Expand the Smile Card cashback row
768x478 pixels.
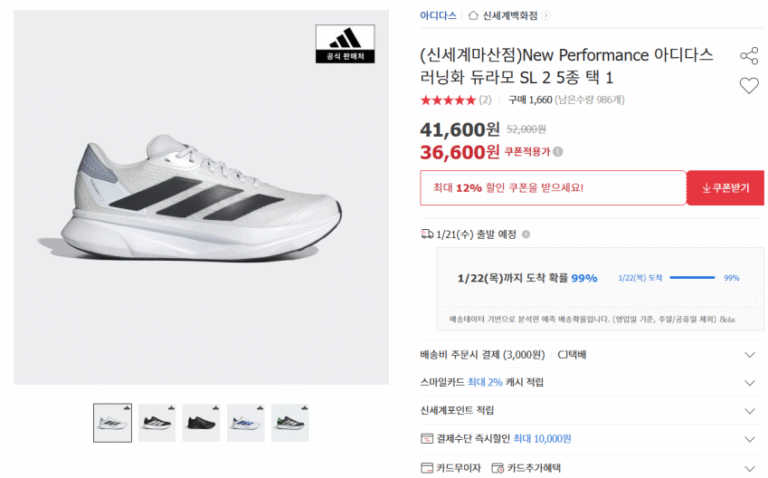click(750, 382)
